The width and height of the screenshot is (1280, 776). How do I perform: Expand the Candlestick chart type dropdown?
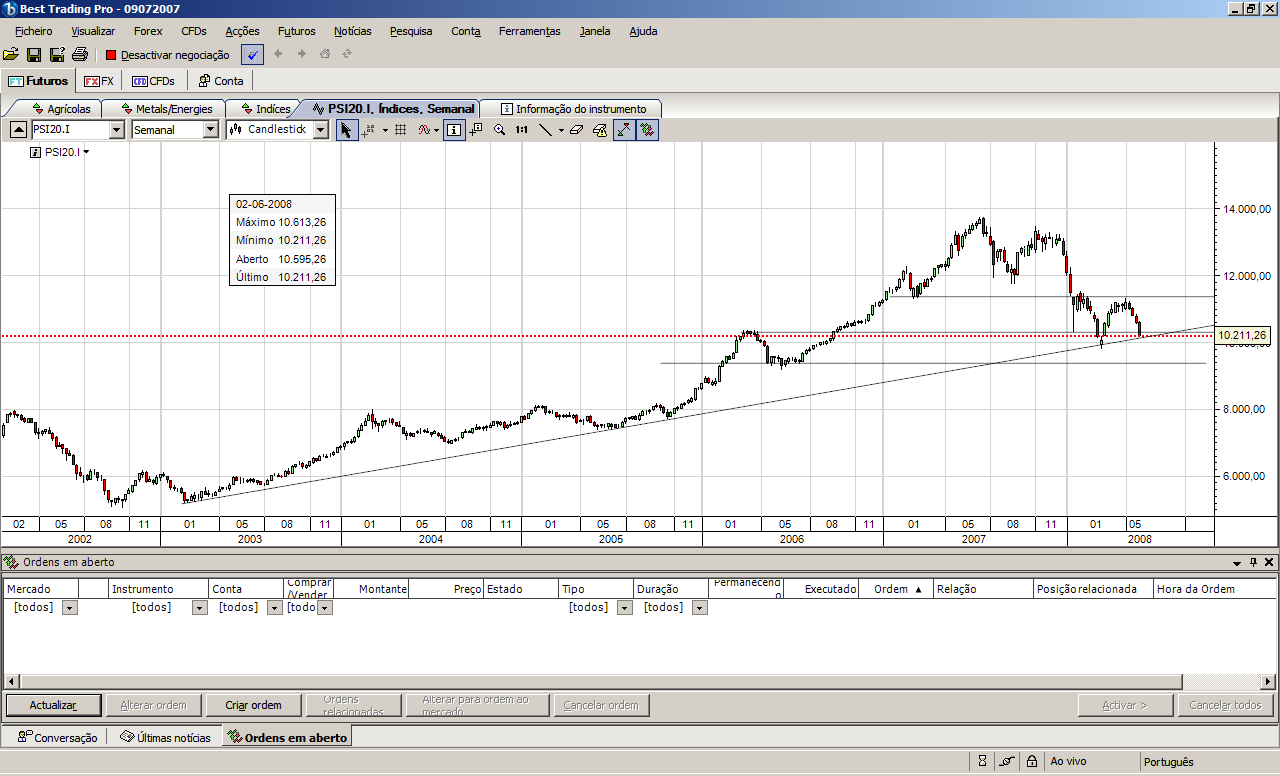point(320,130)
